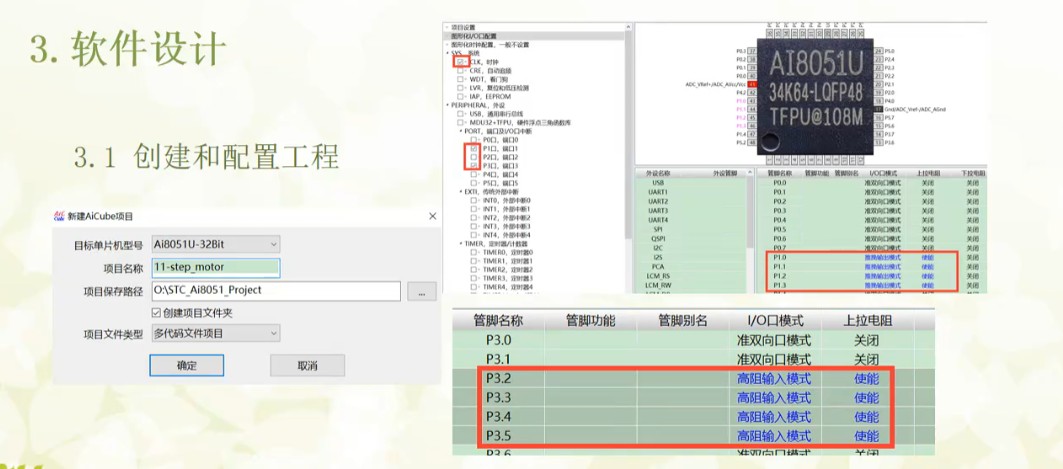Screen dimensions: 1063x469
Task: Close the 新建AiCube项目 dialog
Action: (433, 216)
